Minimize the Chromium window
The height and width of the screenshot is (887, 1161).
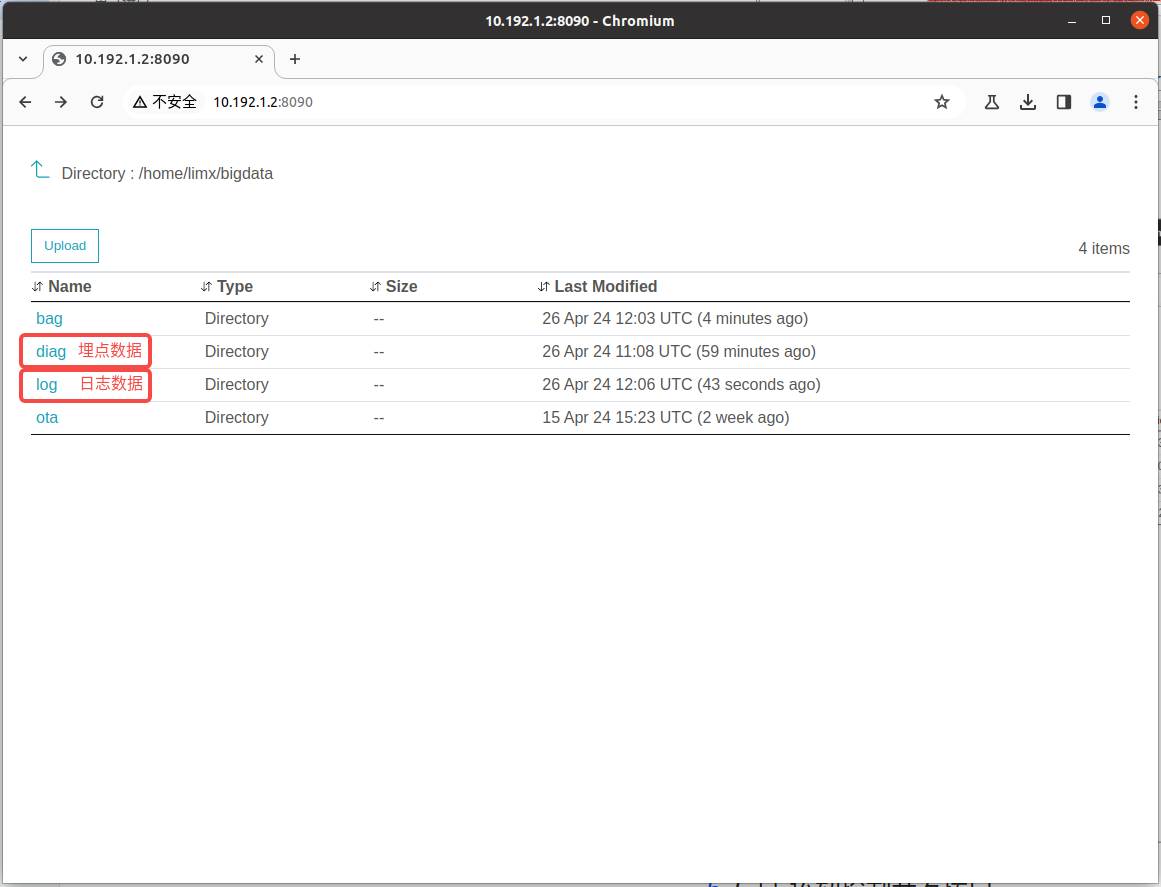point(1071,21)
